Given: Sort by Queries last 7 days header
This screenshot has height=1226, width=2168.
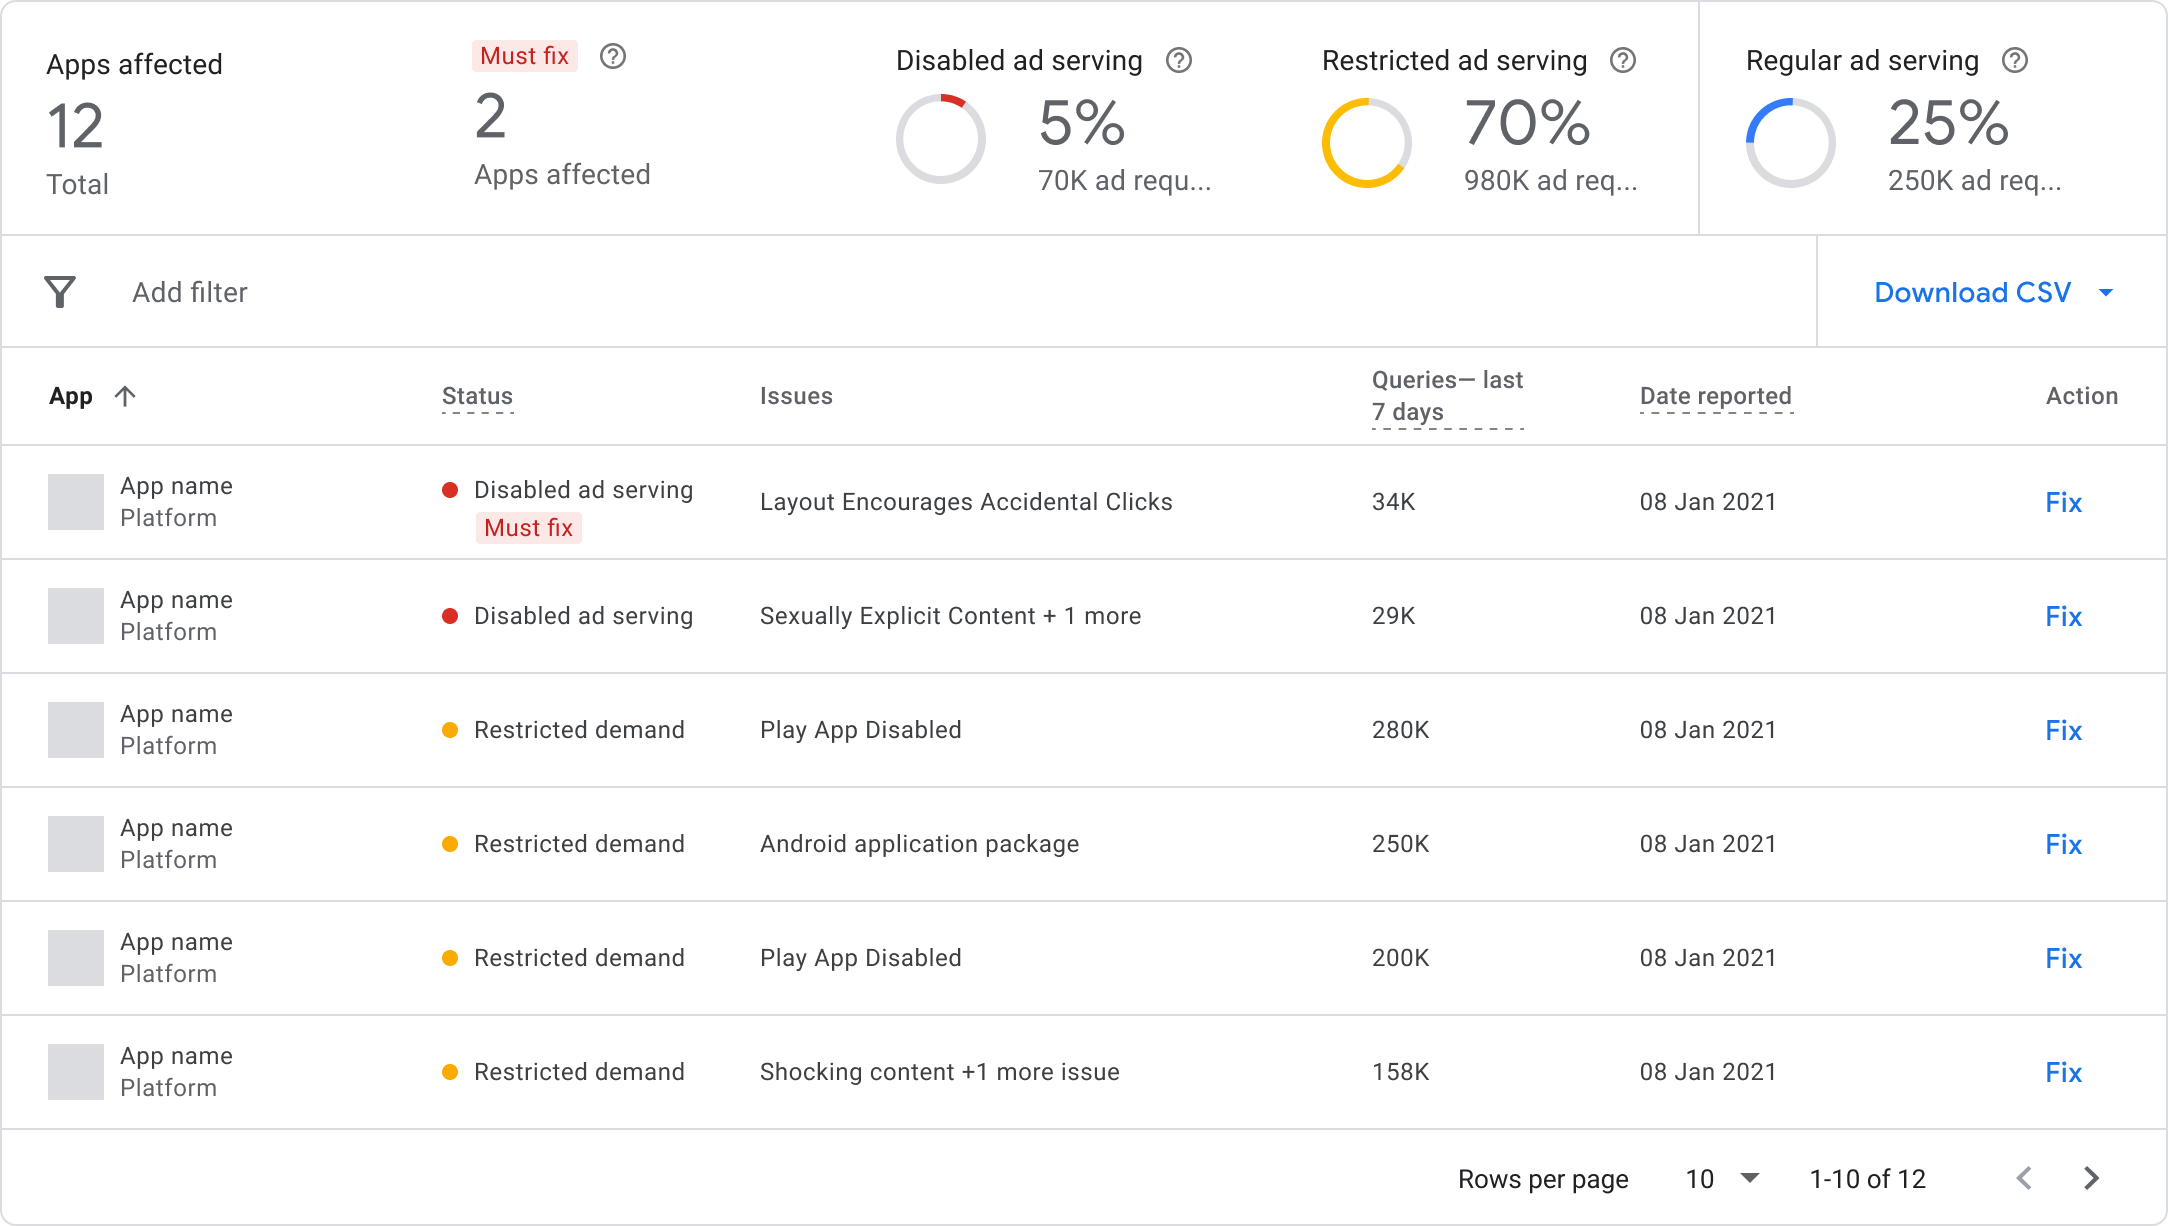Looking at the screenshot, I should pyautogui.click(x=1447, y=396).
